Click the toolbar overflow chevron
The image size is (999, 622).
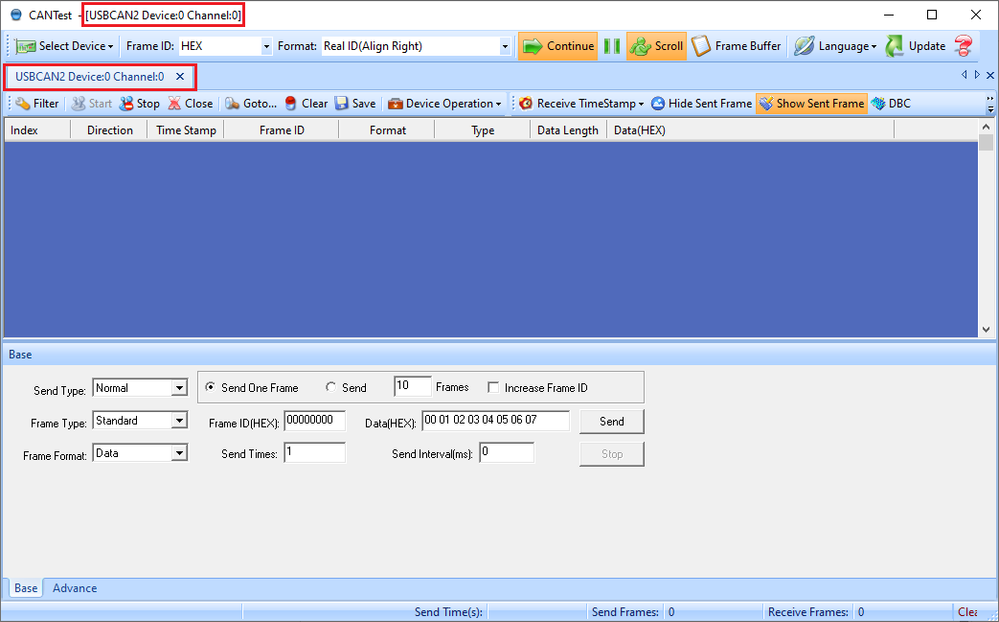[x=990, y=104]
